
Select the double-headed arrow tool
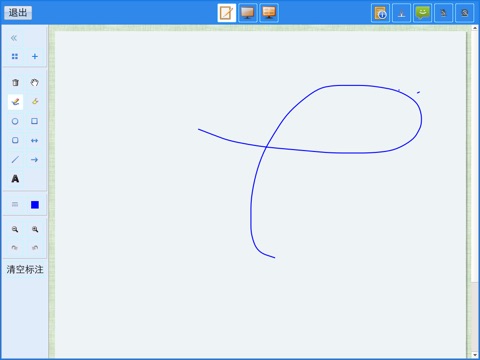coord(34,140)
